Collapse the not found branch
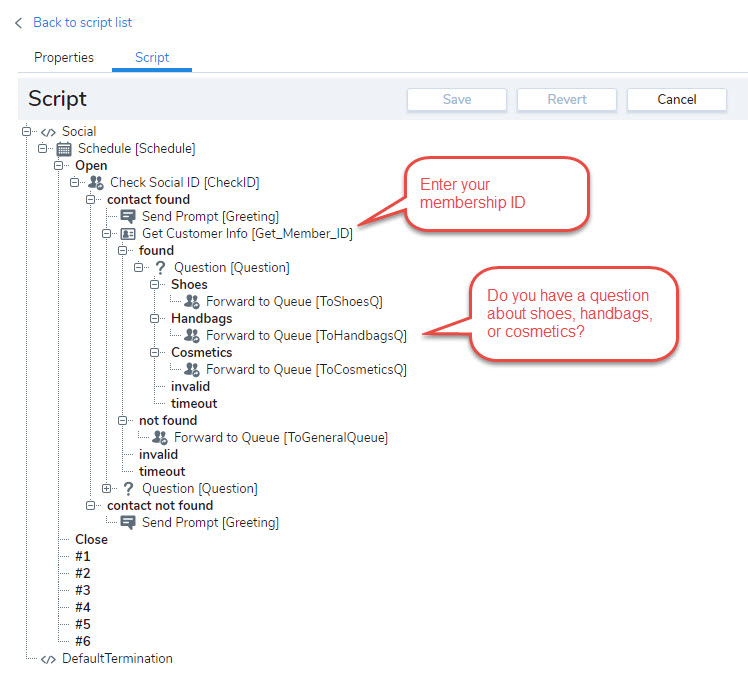This screenshot has width=748, height=699. (x=123, y=420)
